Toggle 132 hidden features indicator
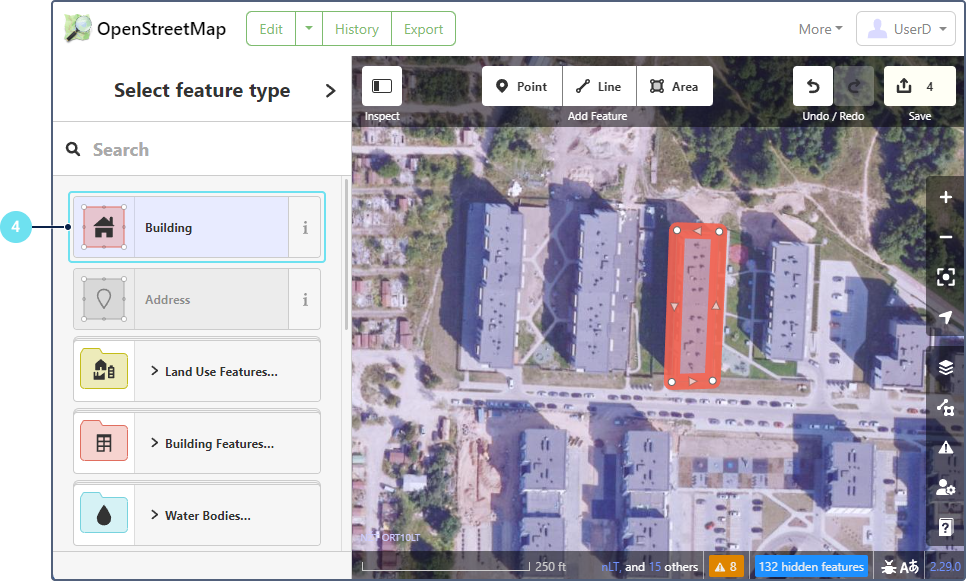The image size is (966, 581). pyautogui.click(x=811, y=567)
